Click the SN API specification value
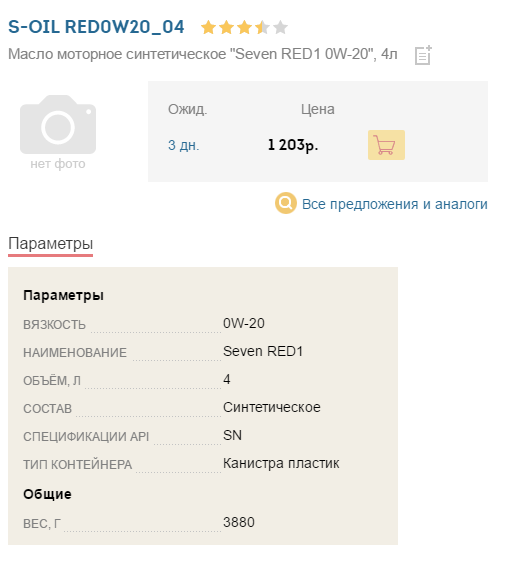Viewport: 511px width, 578px height. click(232, 435)
